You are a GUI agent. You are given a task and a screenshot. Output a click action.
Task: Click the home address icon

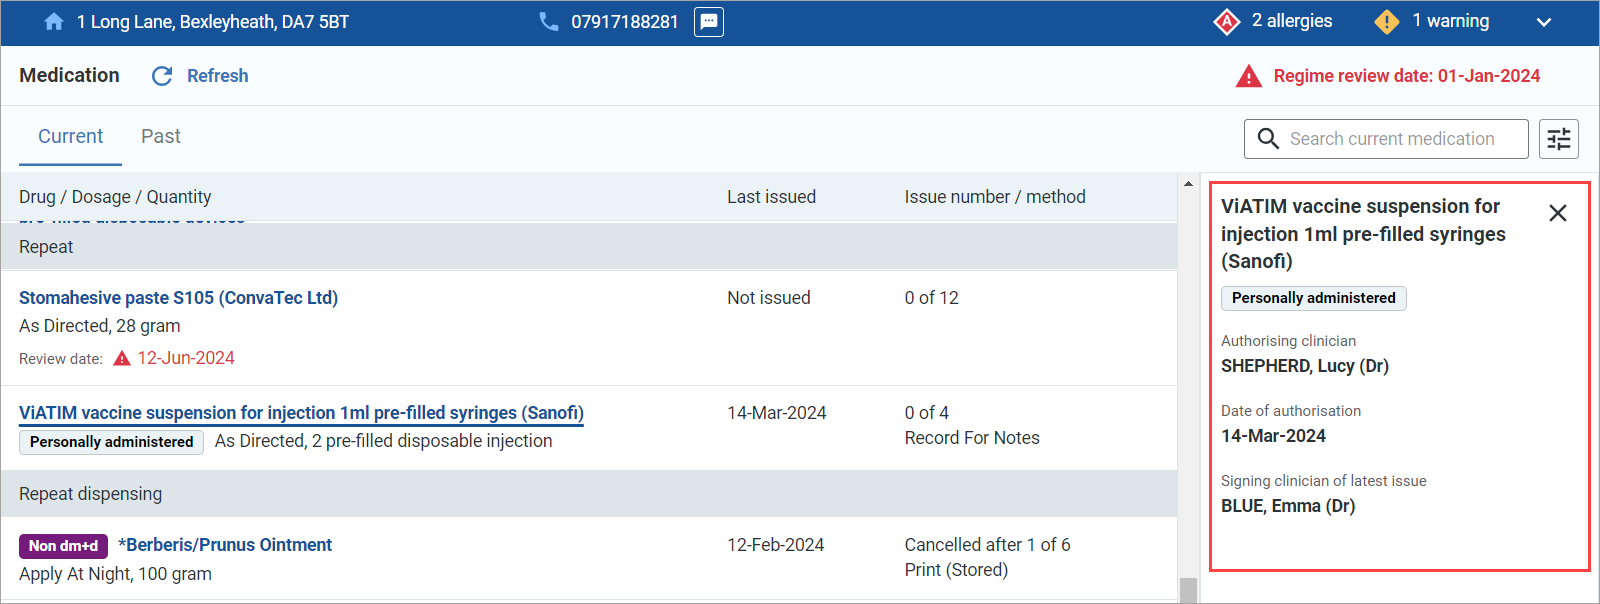click(54, 22)
